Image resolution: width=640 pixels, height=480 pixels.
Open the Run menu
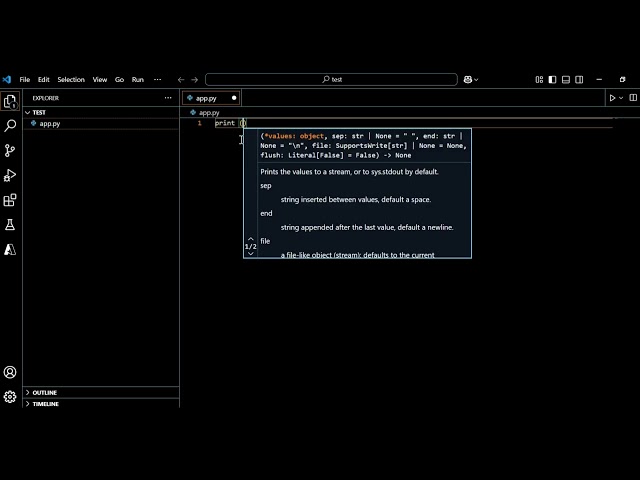point(138,80)
